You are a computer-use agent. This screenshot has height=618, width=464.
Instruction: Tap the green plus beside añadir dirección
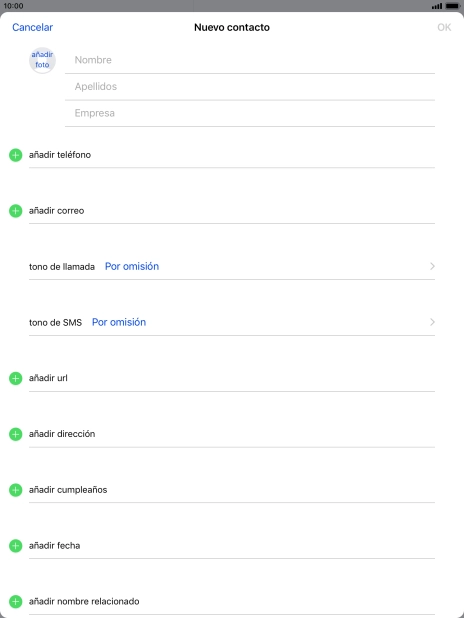click(x=15, y=434)
